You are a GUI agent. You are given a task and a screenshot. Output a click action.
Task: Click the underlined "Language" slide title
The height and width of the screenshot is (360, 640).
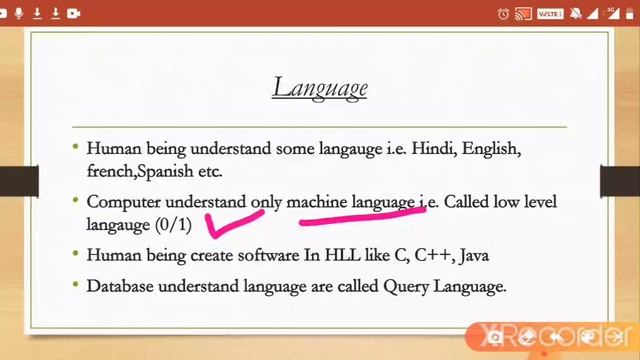320,88
